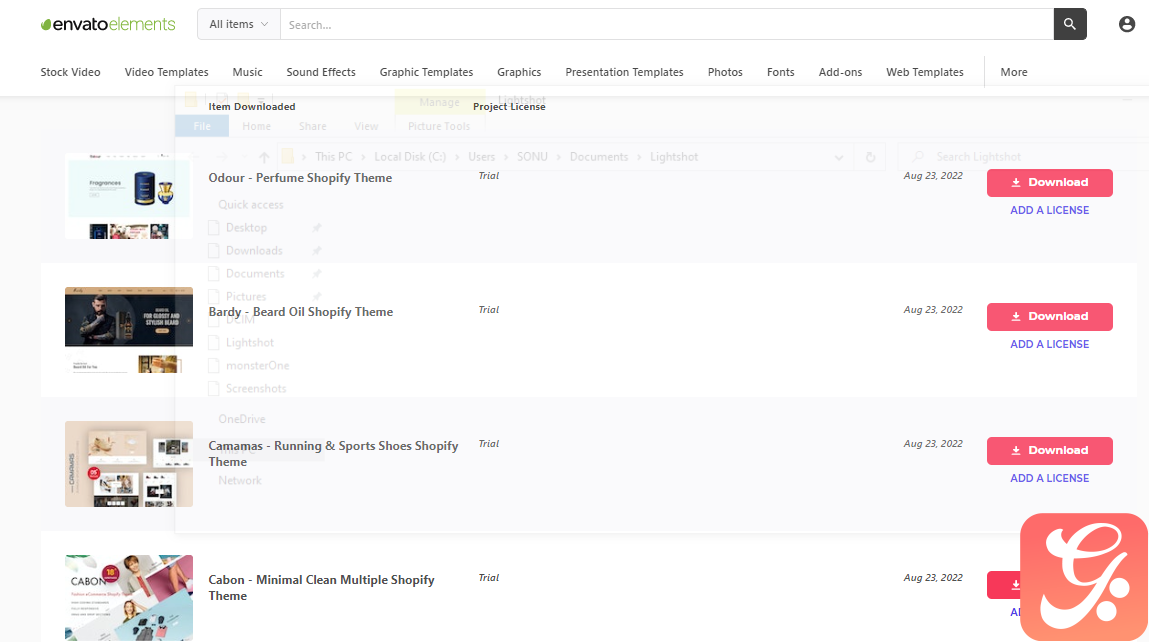Navigate to Web Templates
1149x642 pixels.
pos(924,72)
